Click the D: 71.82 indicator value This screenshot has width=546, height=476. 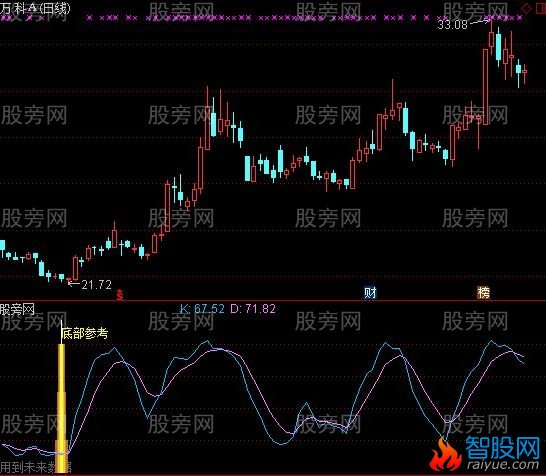click(x=253, y=309)
